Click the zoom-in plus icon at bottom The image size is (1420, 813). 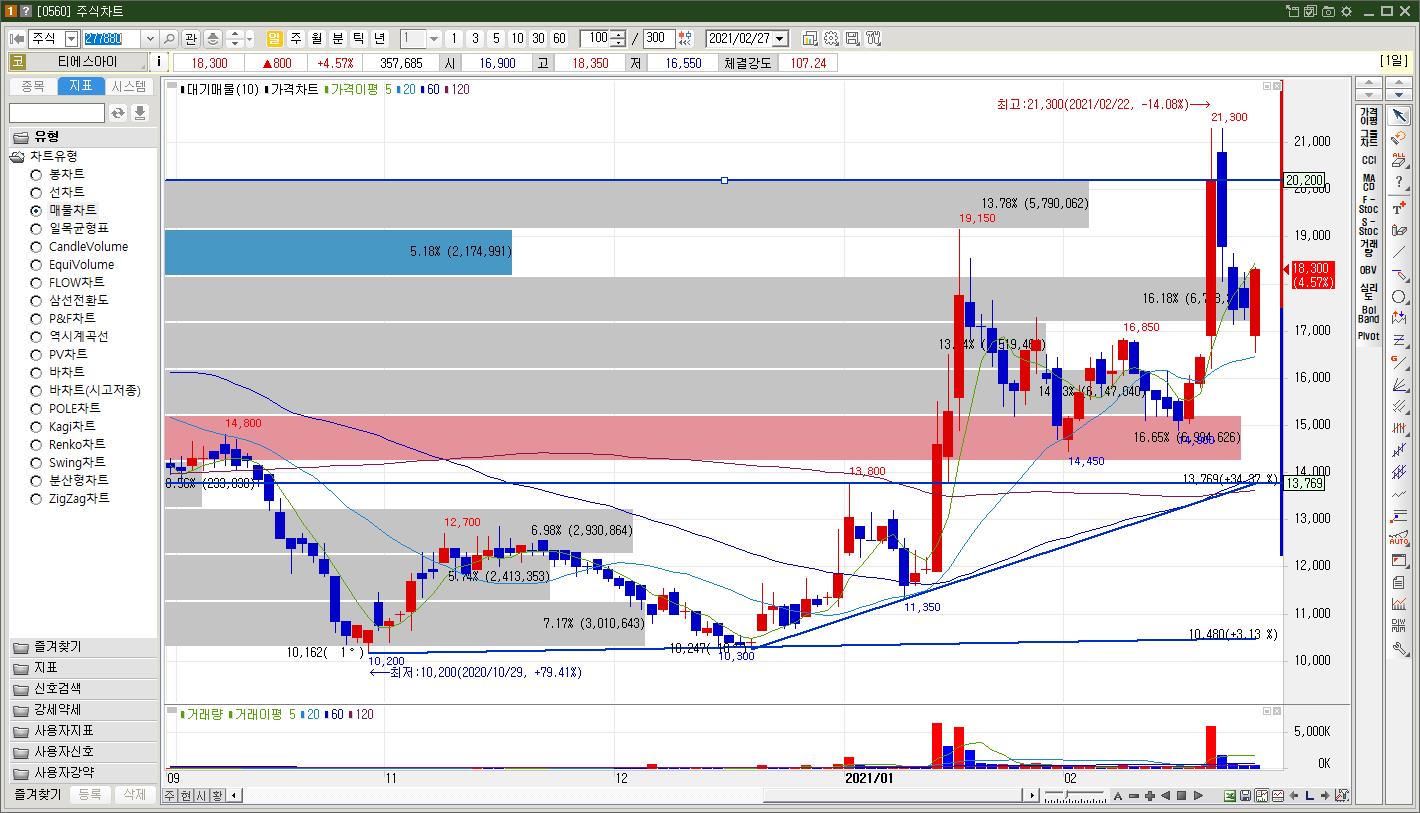click(x=1149, y=796)
